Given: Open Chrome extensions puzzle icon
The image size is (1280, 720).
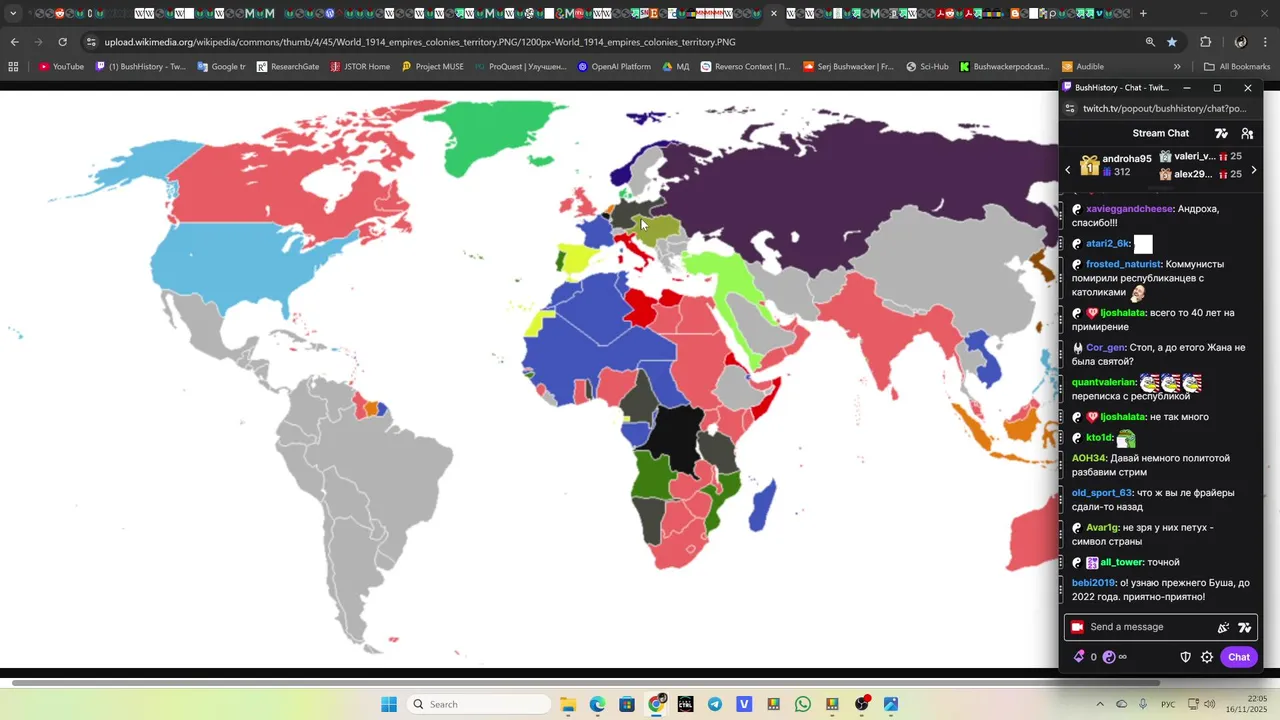Looking at the screenshot, I should [x=1205, y=42].
